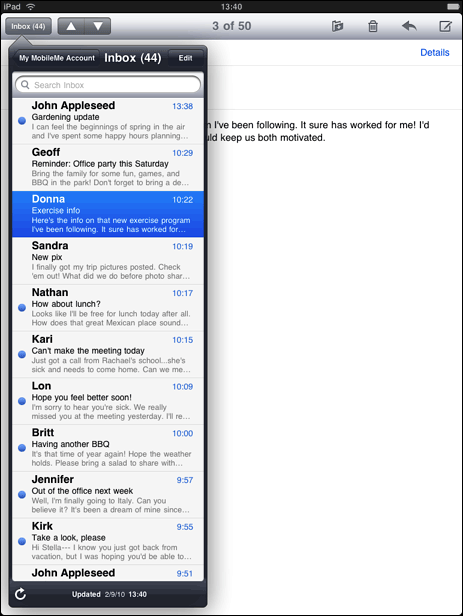Tap unread dot beside Kari's message
463x616 pixels.
point(22,354)
